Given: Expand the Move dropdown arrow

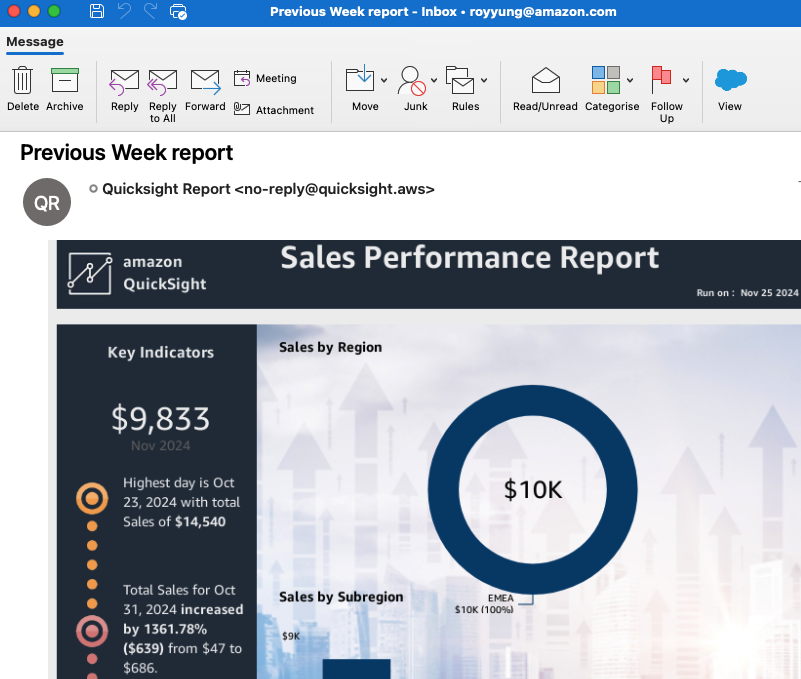Looking at the screenshot, I should [384, 80].
